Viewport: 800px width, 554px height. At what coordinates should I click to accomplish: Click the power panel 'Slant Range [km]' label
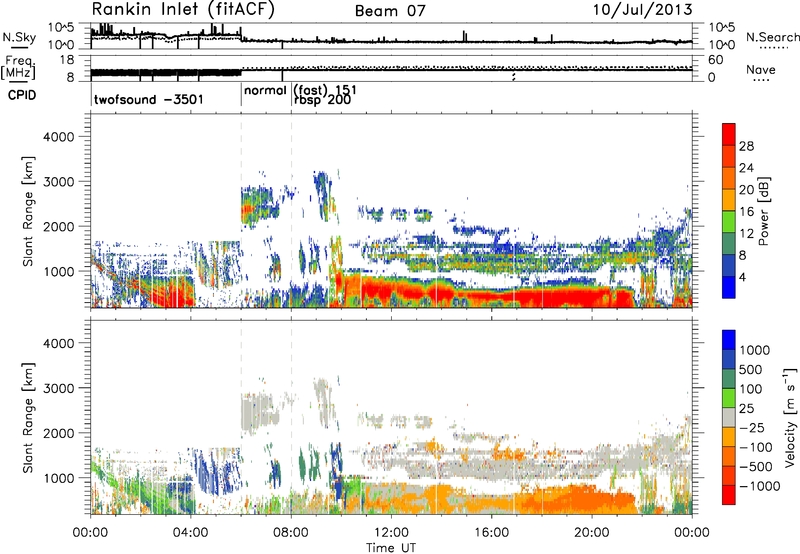[28, 211]
